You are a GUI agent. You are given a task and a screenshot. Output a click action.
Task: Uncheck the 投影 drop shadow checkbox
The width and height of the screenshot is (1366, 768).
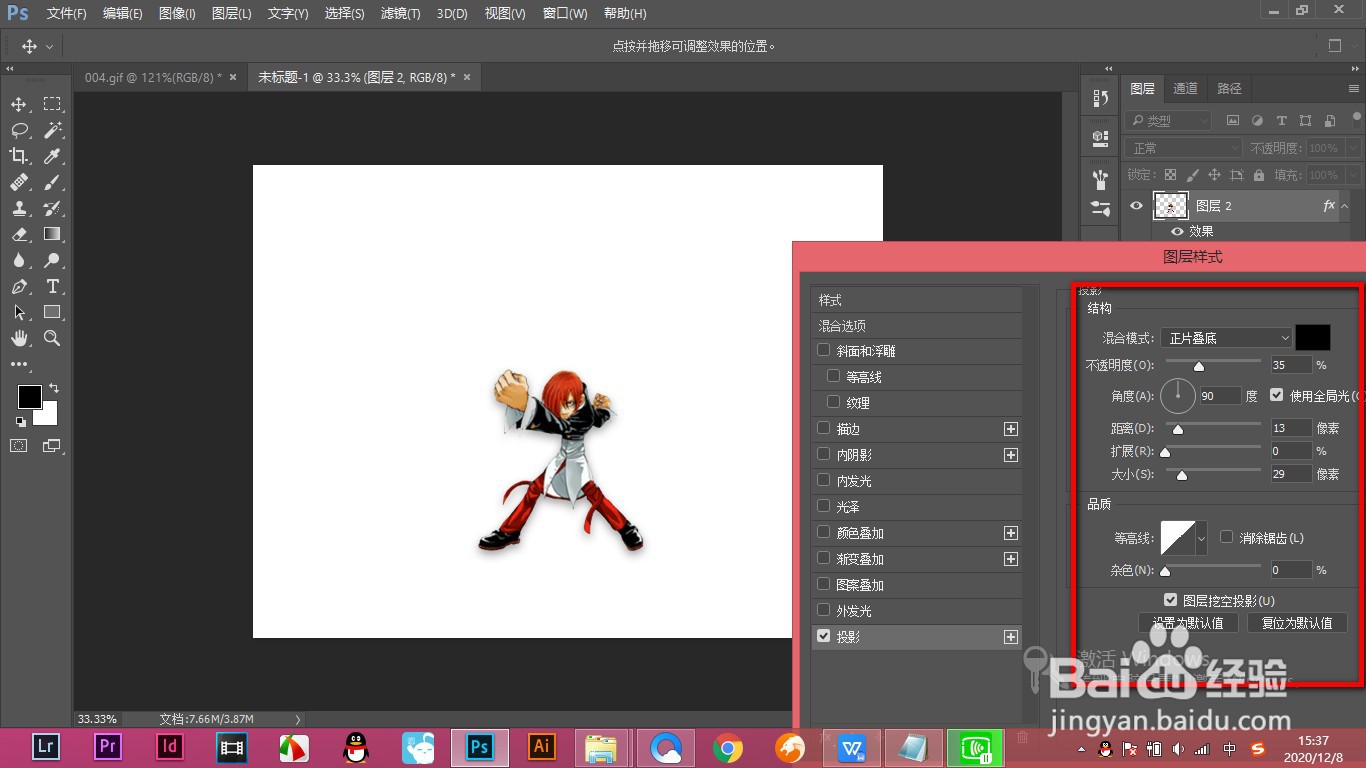tap(824, 635)
